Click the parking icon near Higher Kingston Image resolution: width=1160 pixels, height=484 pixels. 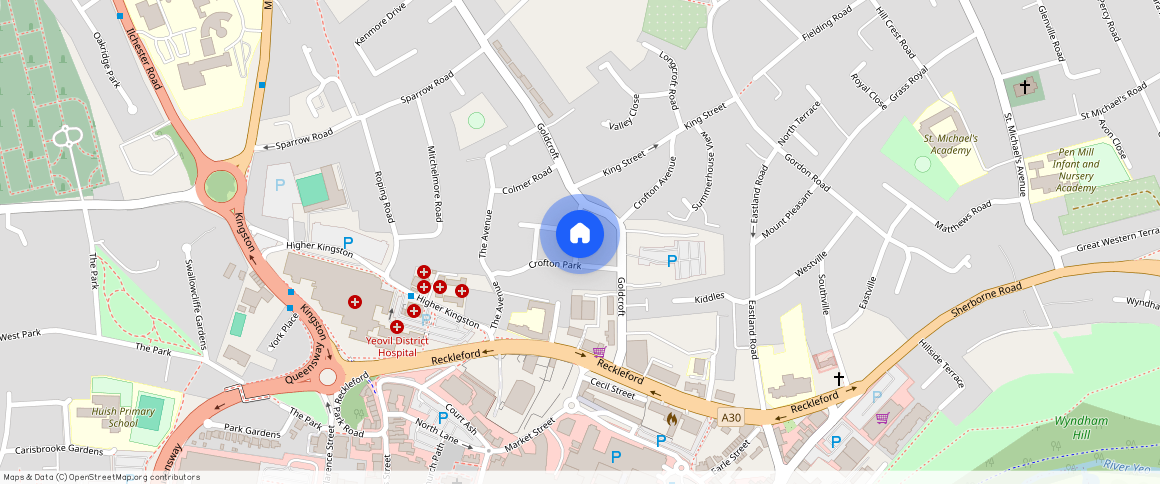pyautogui.click(x=348, y=242)
